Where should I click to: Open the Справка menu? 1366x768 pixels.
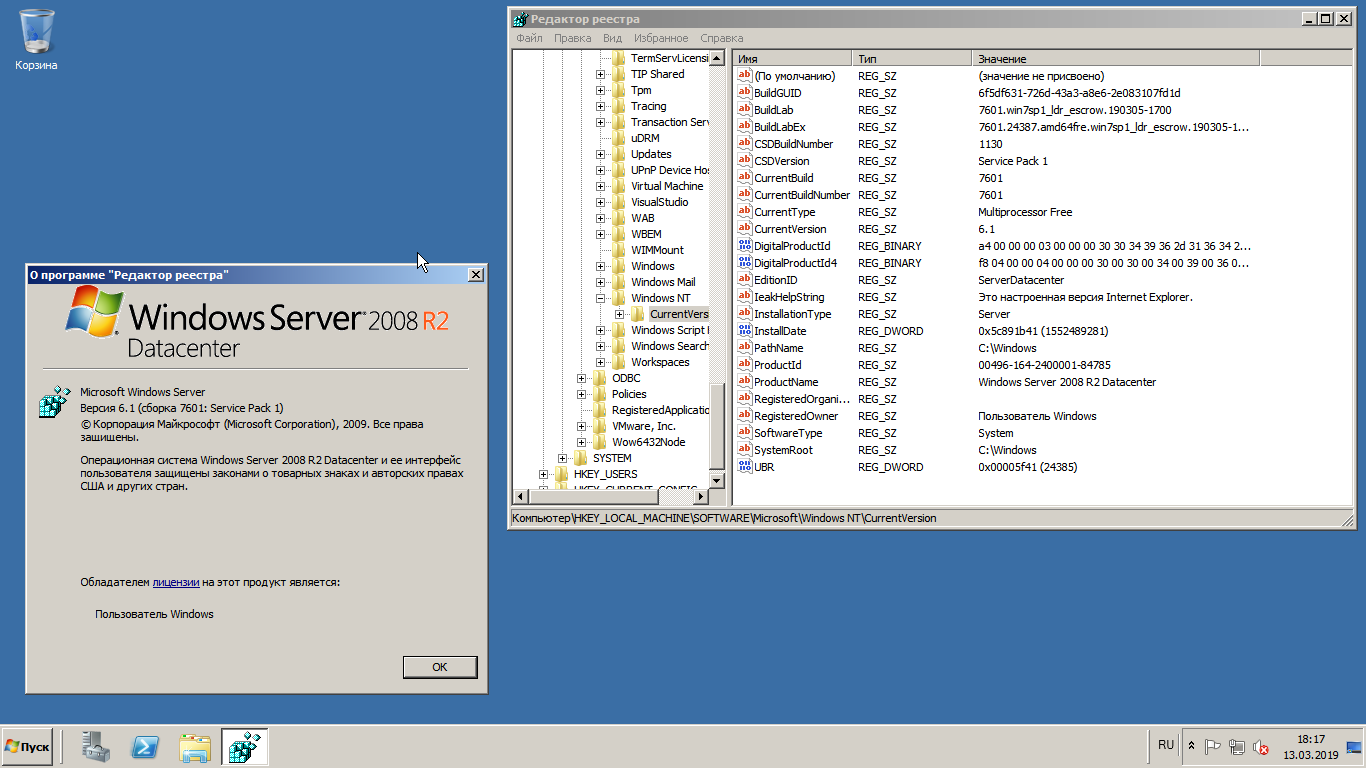click(722, 38)
